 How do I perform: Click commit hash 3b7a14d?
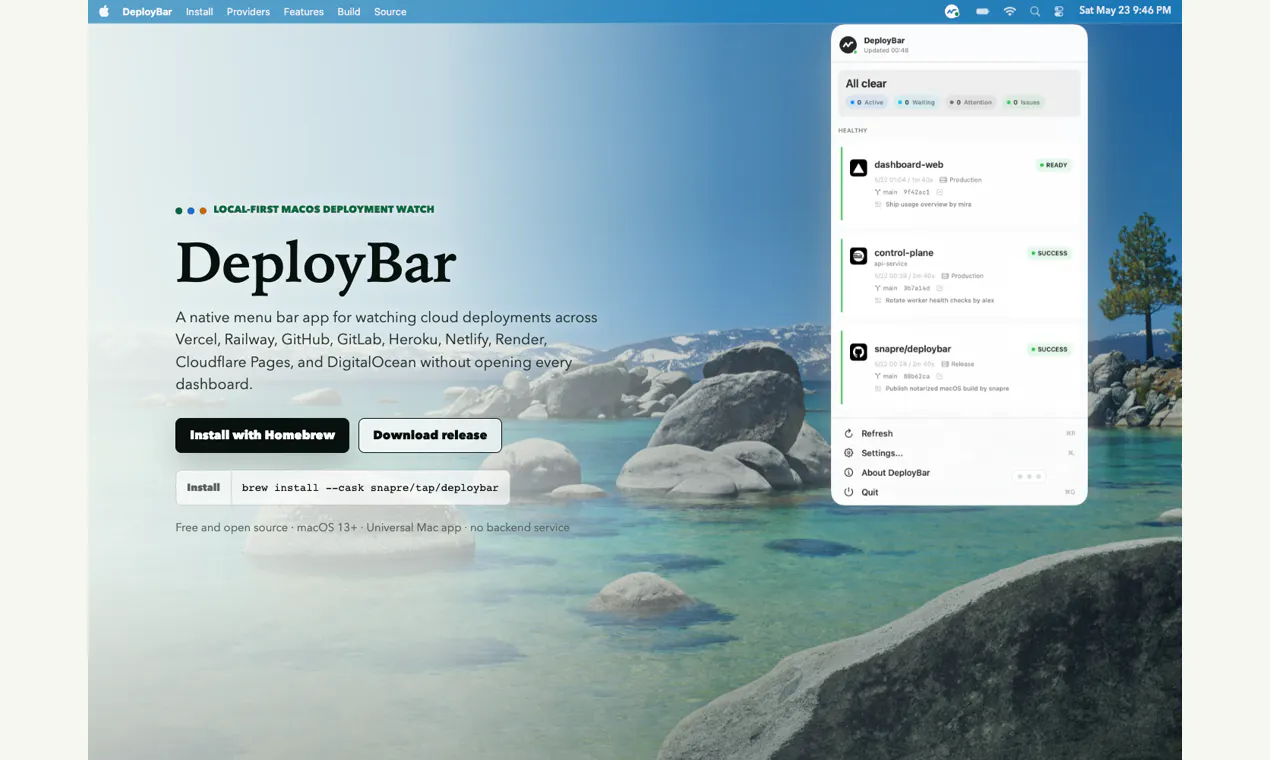click(x=916, y=288)
